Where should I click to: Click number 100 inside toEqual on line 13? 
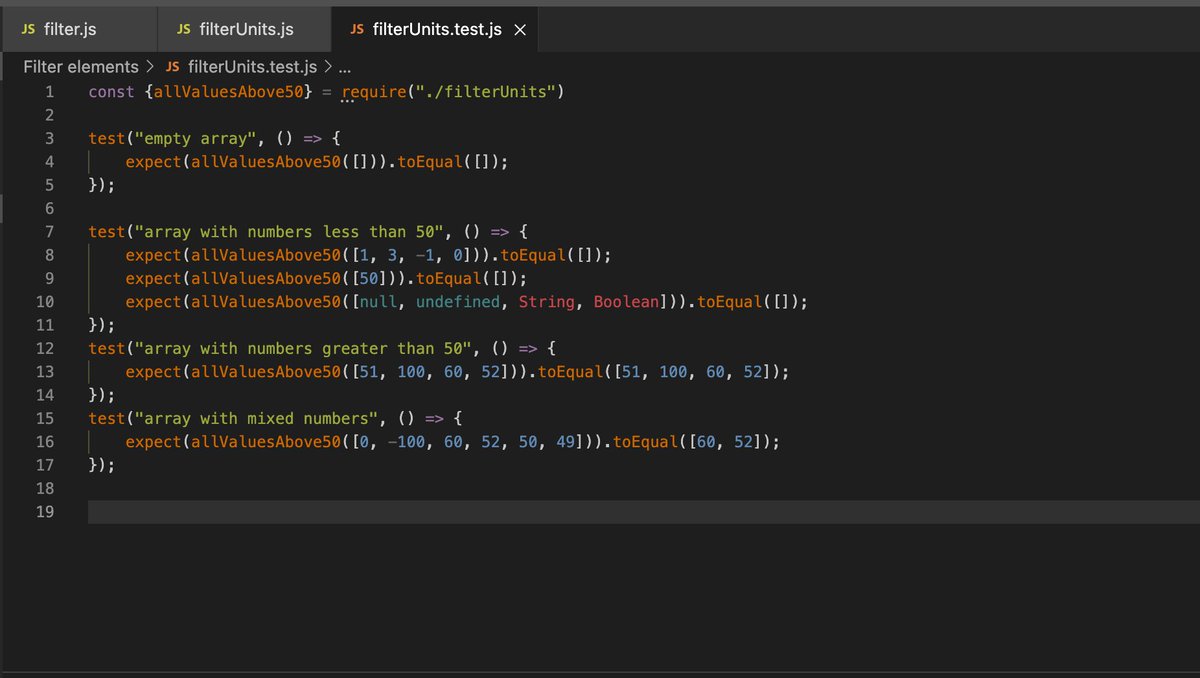pos(674,372)
